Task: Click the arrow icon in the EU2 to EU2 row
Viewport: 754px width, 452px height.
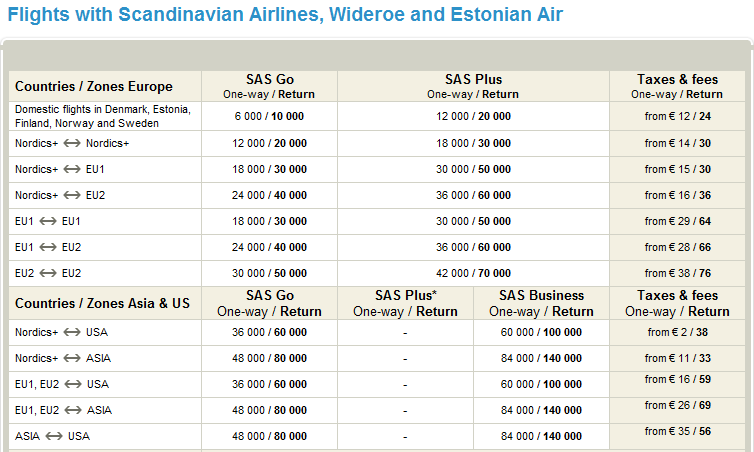Action: [48, 273]
